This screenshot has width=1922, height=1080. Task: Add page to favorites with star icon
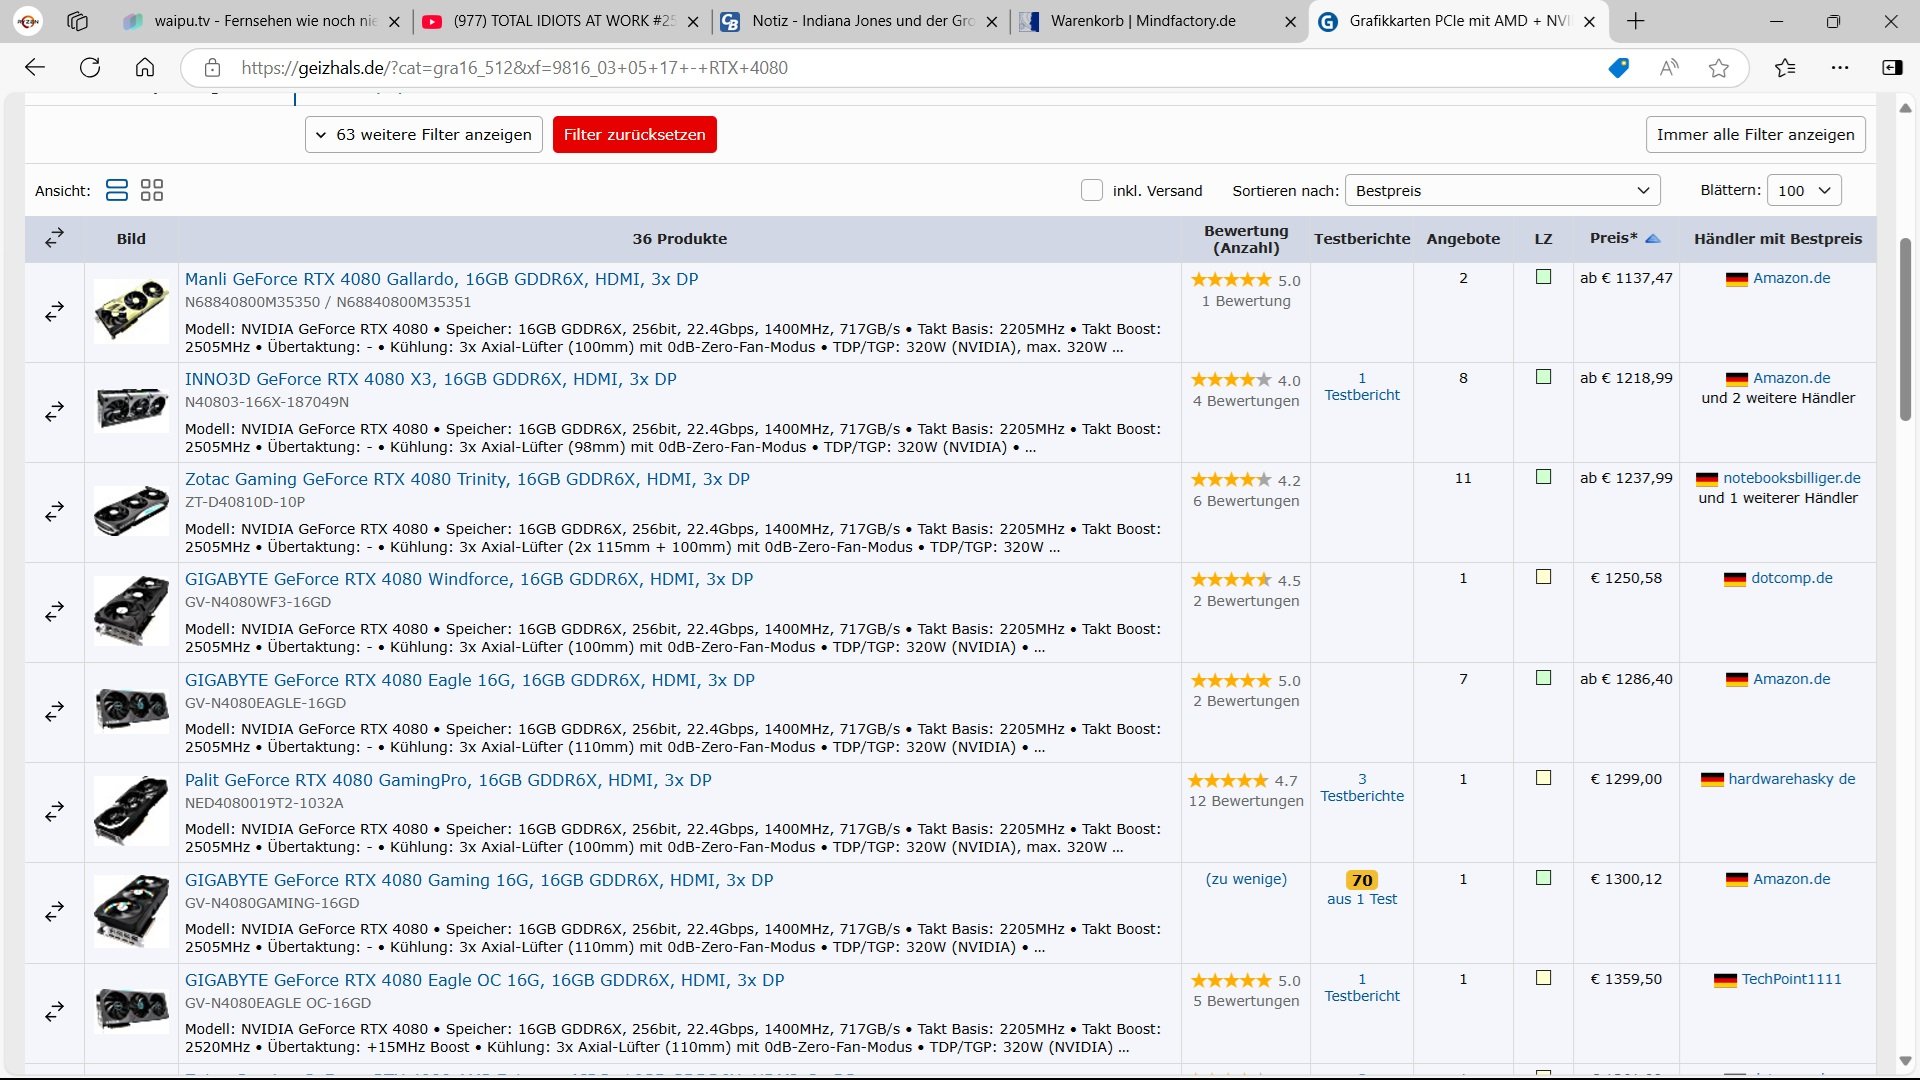[1719, 68]
